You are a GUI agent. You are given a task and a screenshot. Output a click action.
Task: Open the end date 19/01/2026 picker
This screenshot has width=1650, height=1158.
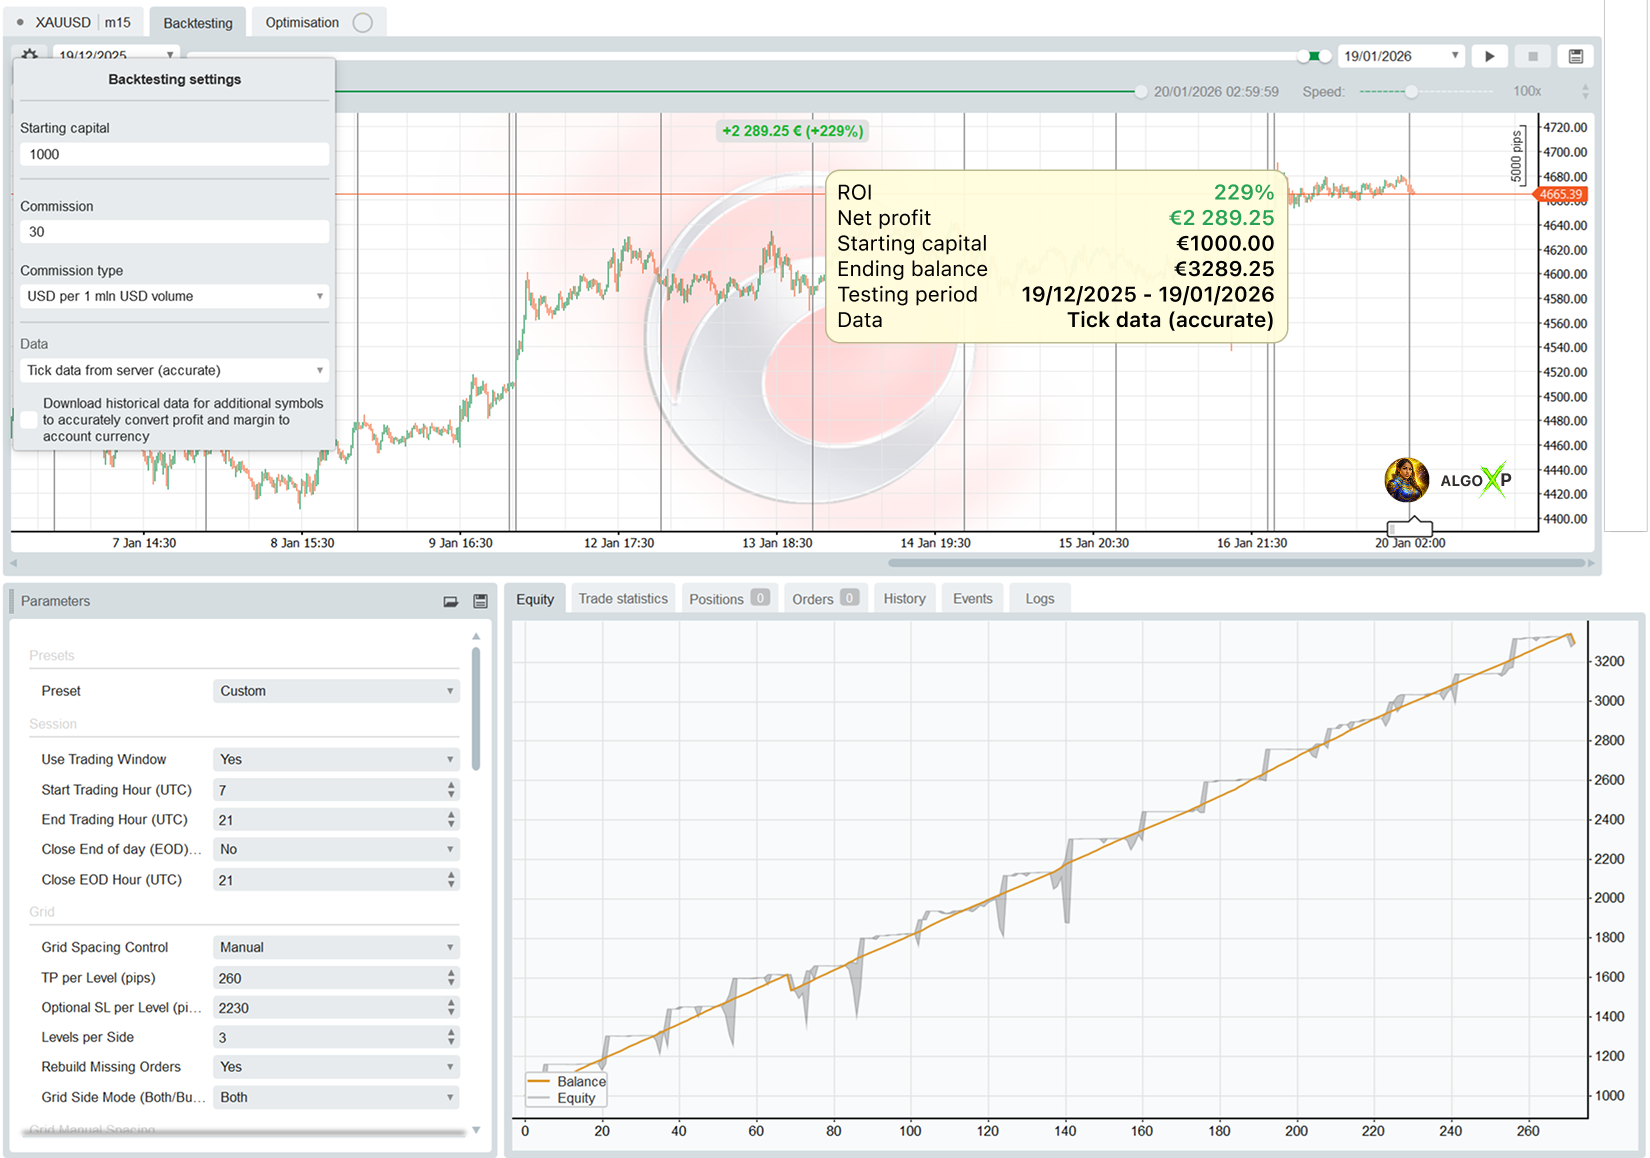(x=1400, y=56)
